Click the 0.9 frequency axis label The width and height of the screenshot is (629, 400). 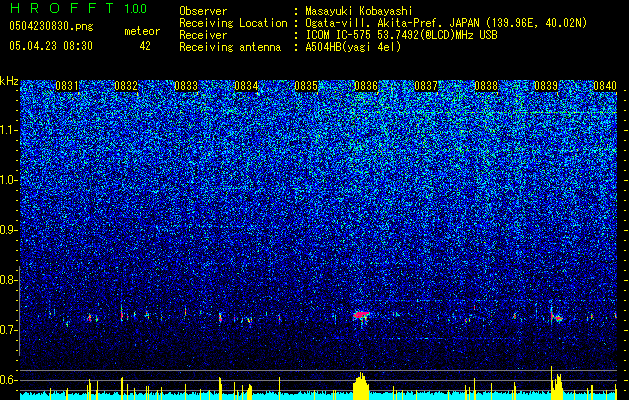click(x=8, y=230)
